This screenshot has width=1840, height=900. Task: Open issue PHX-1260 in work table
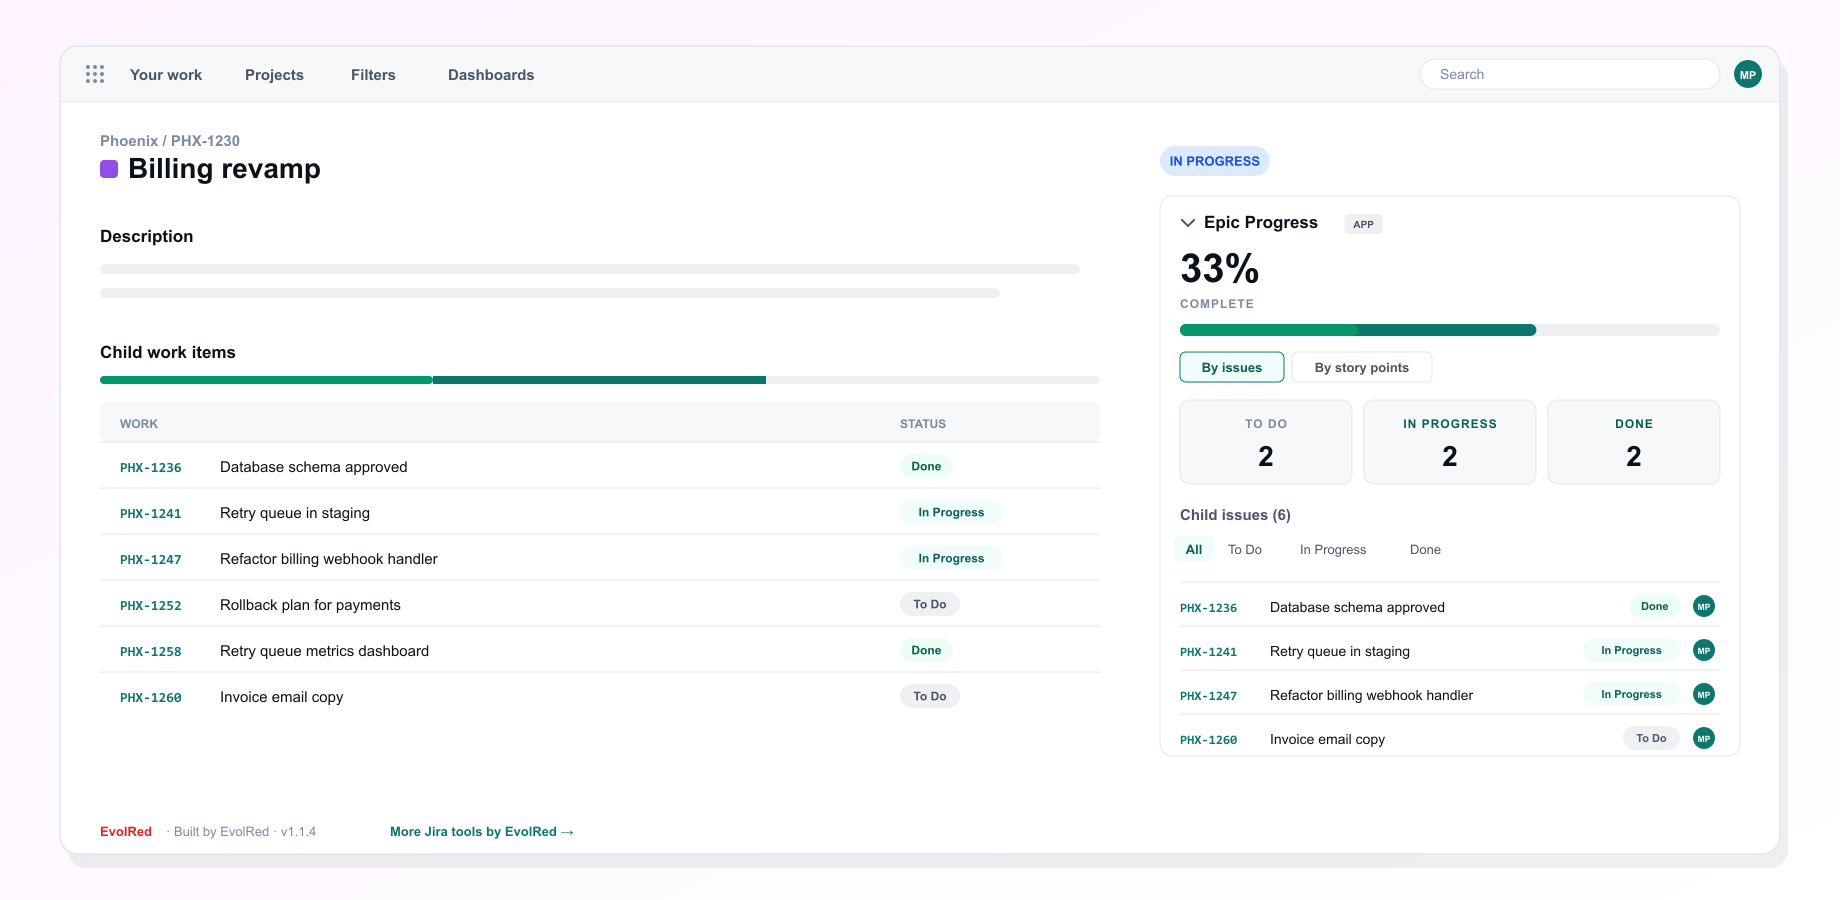[151, 697]
